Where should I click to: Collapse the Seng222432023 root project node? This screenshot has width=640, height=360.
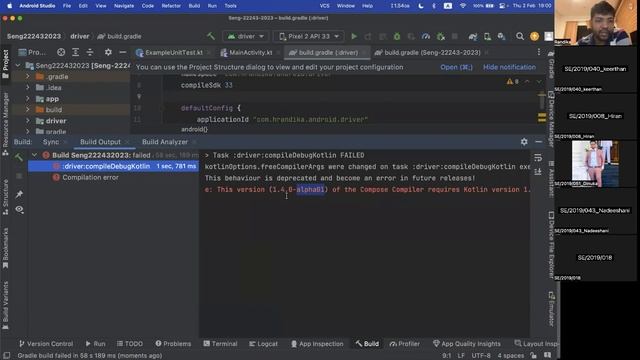pos(18,66)
